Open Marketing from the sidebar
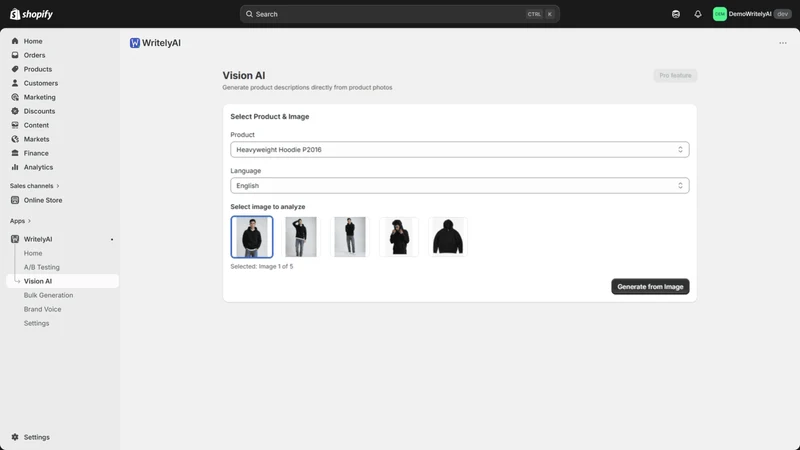 pos(40,97)
